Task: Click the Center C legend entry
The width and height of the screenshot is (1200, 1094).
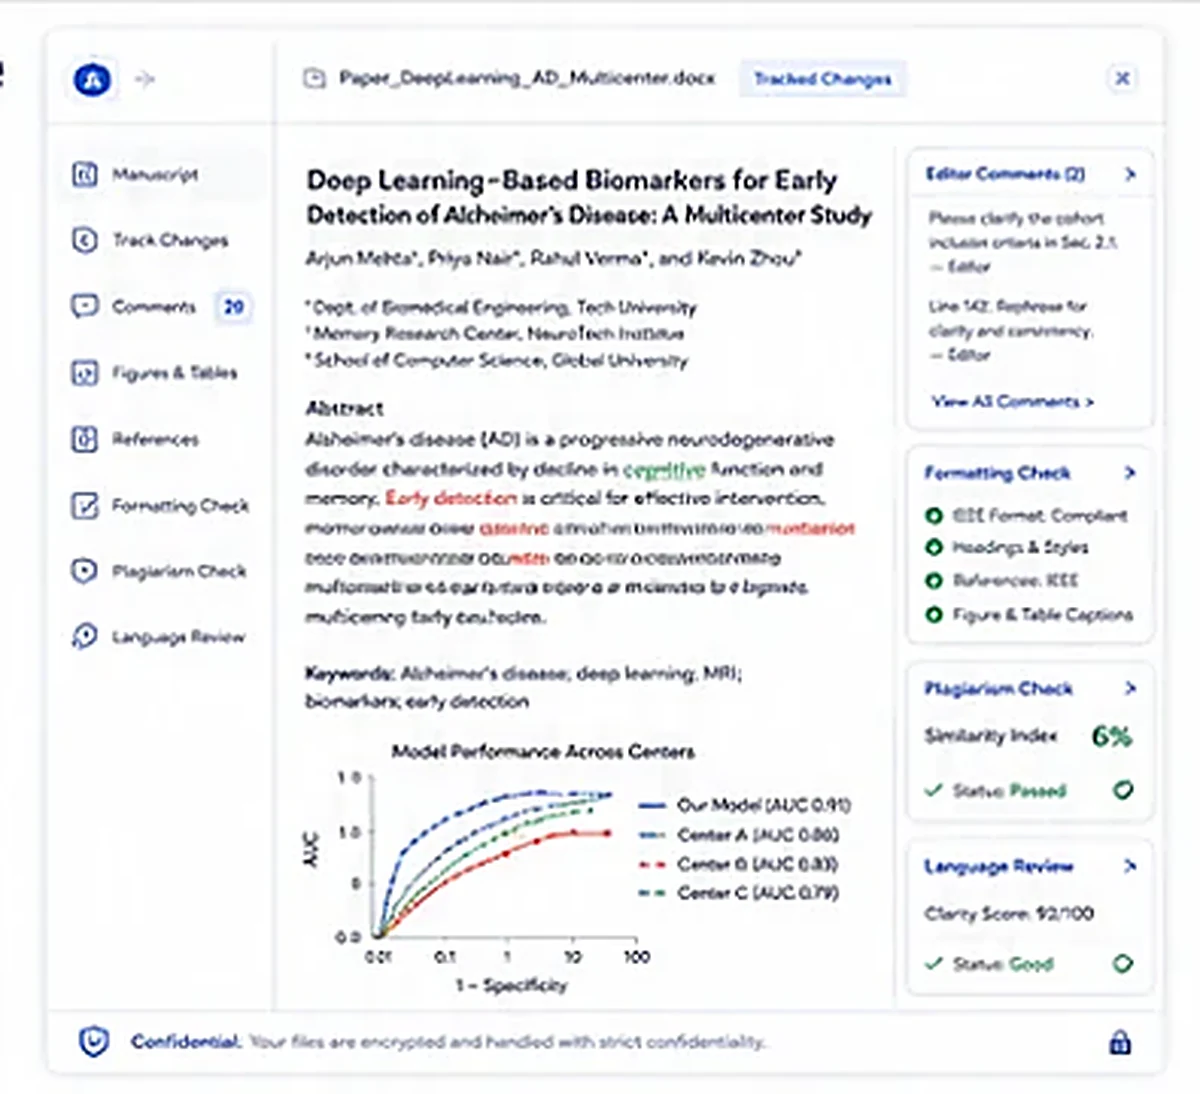Action: [738, 892]
